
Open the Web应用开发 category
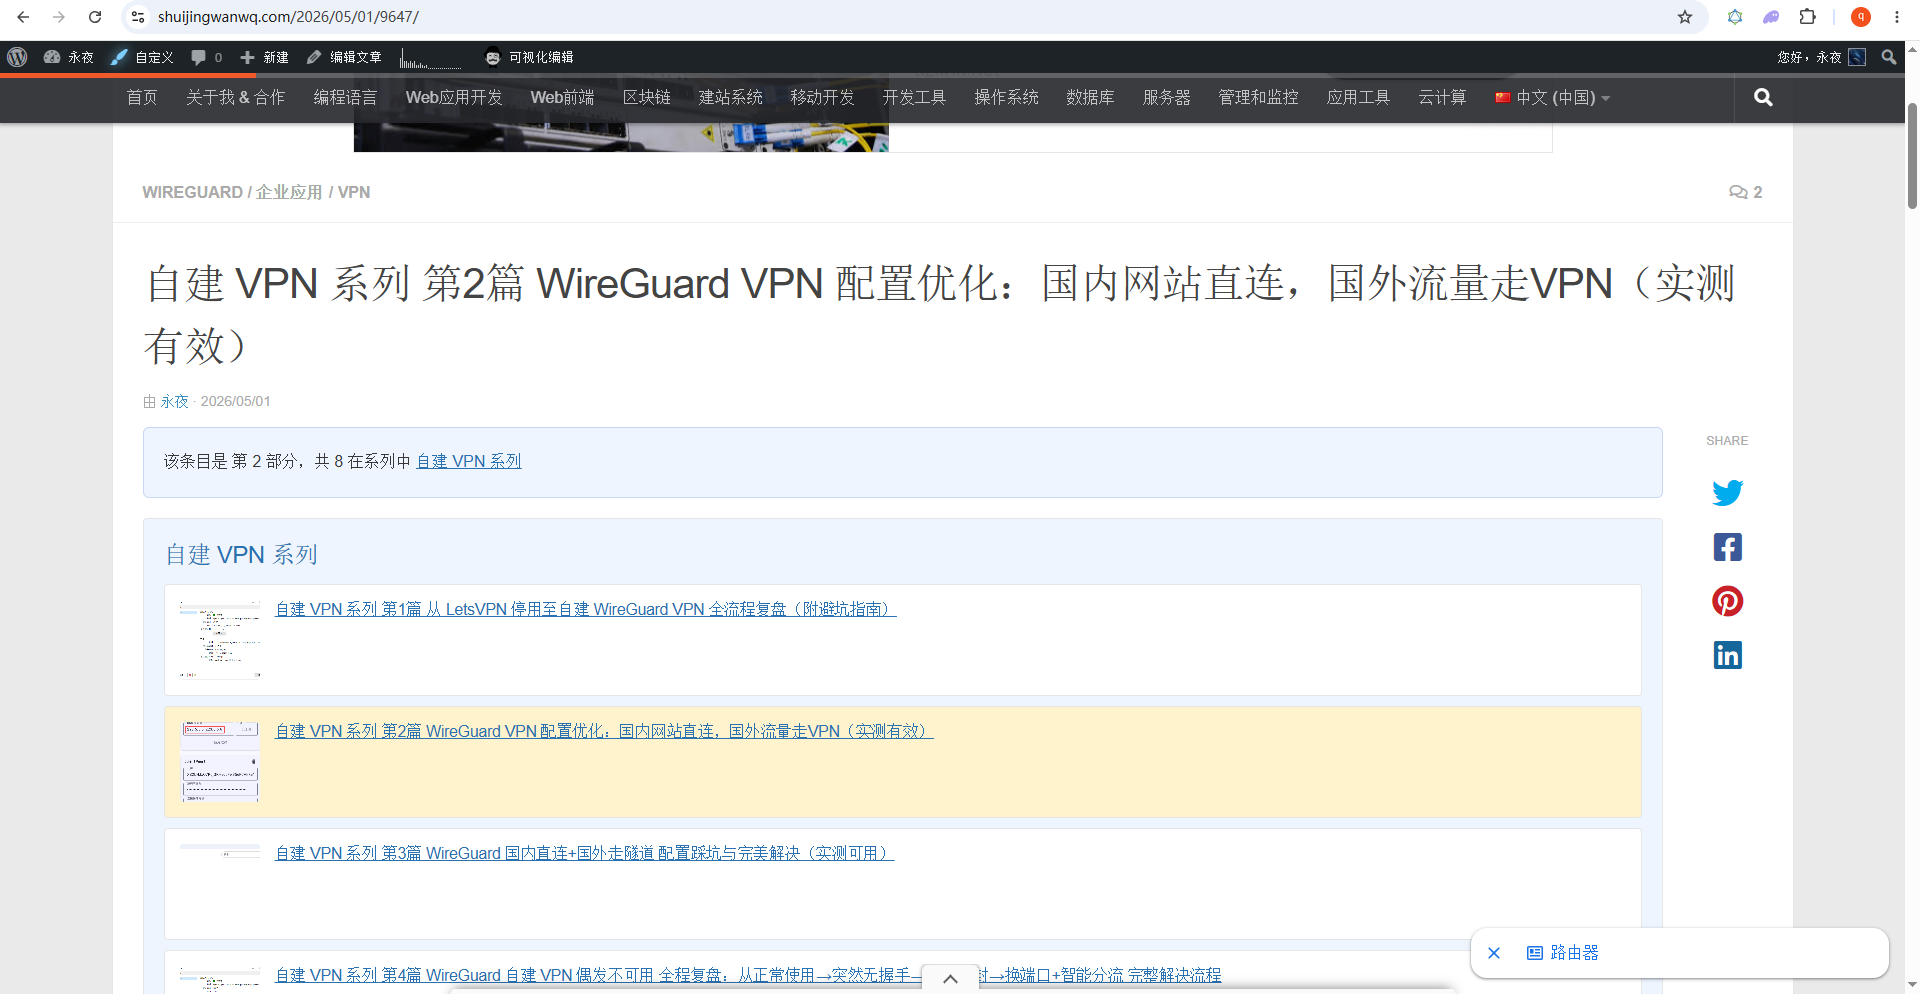pyautogui.click(x=454, y=97)
